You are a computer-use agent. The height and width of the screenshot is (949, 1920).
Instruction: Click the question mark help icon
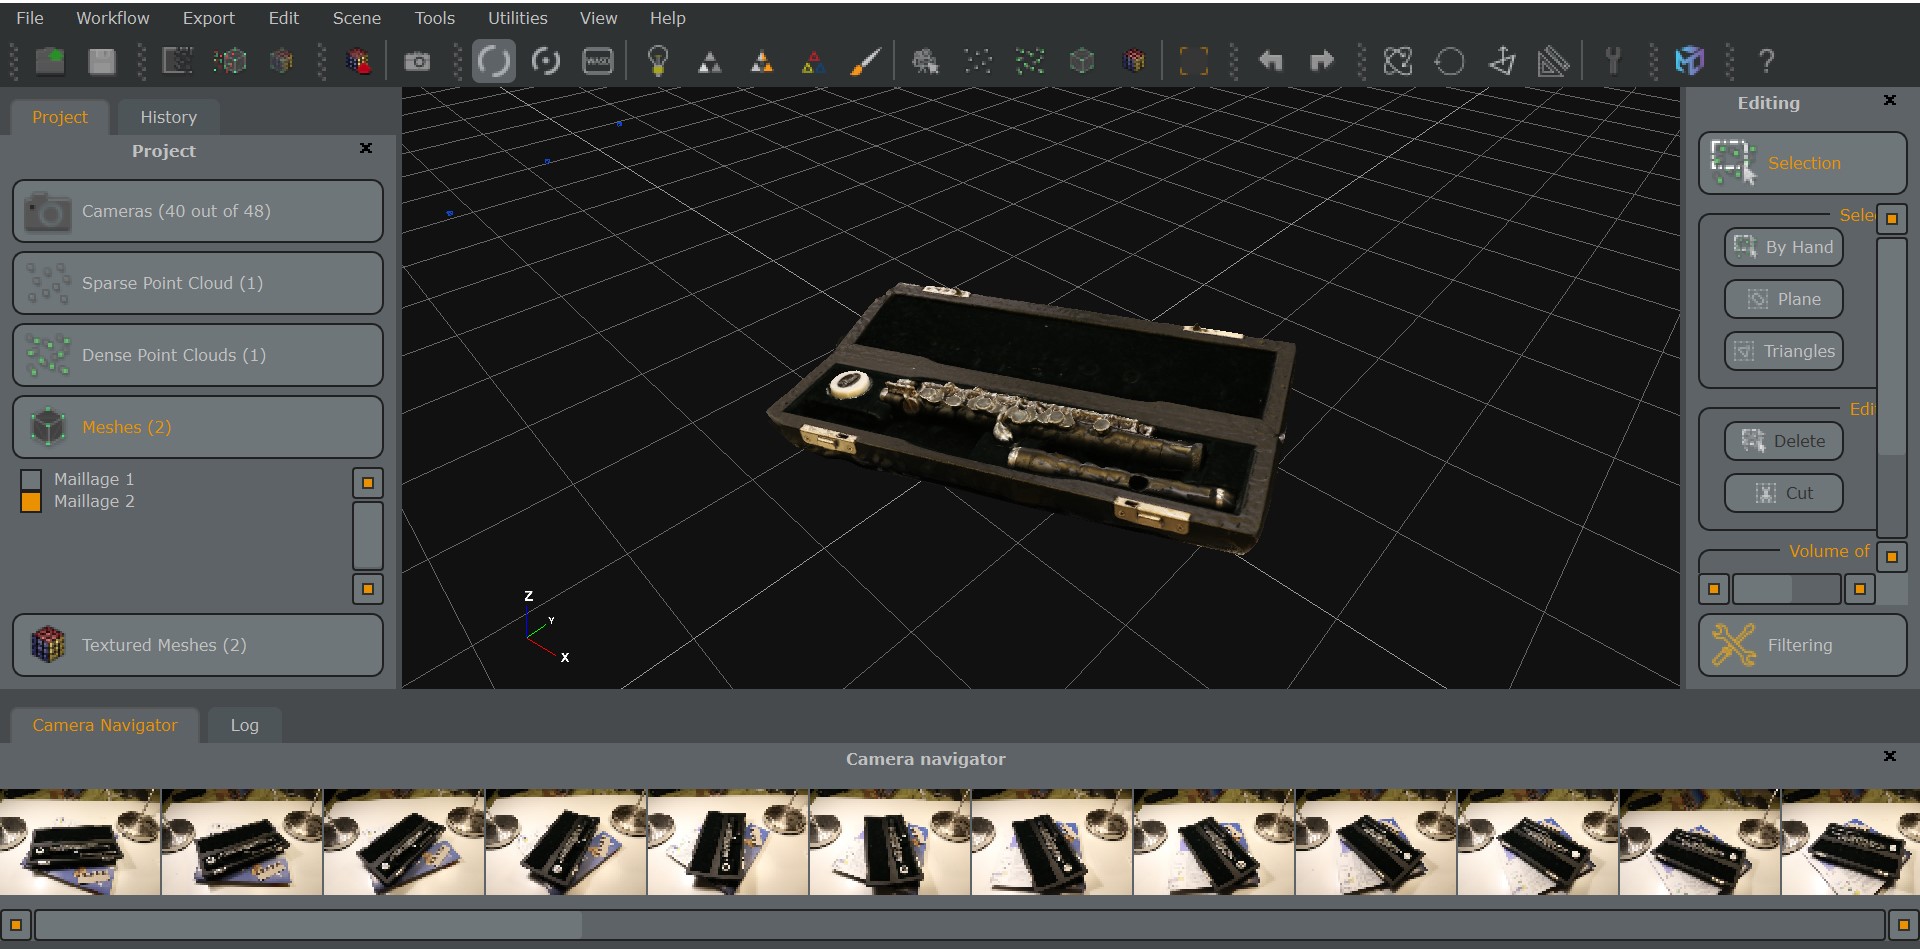pos(1766,62)
